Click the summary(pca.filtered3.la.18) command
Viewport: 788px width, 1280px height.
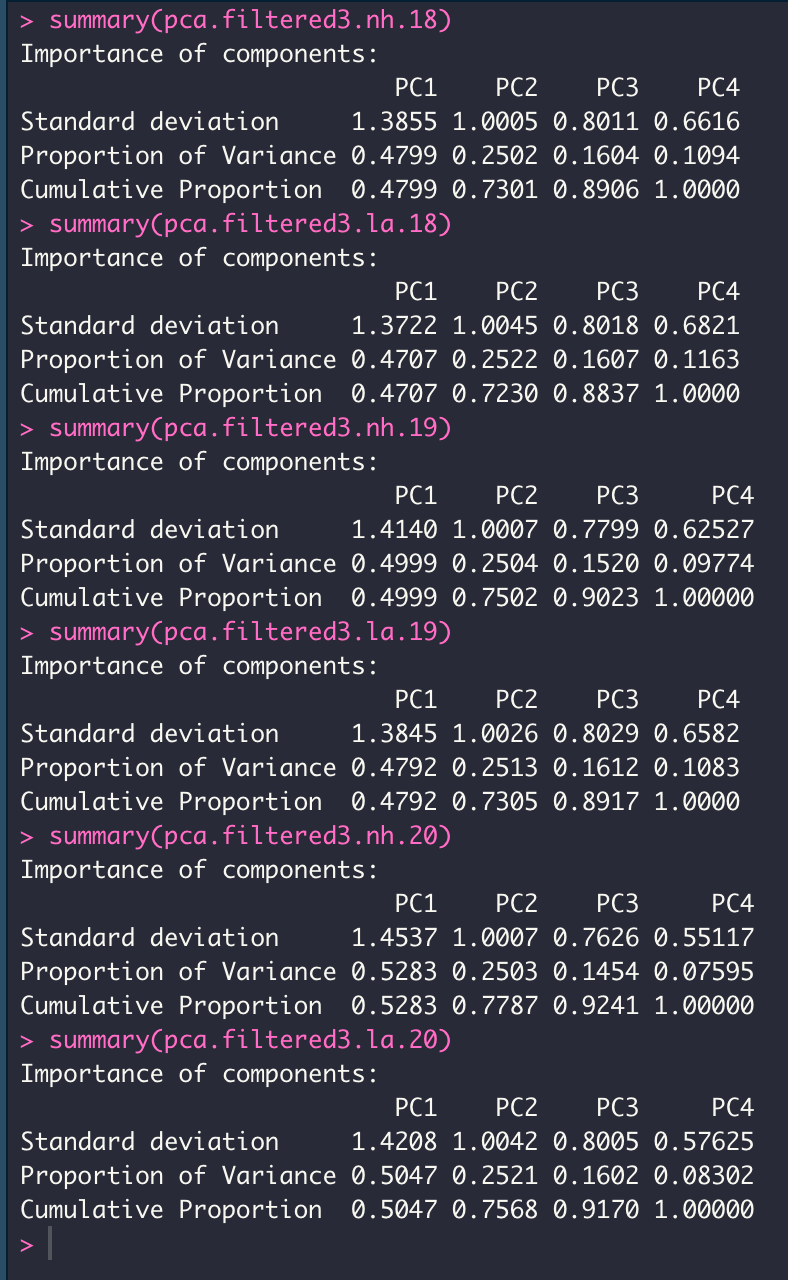click(x=251, y=224)
